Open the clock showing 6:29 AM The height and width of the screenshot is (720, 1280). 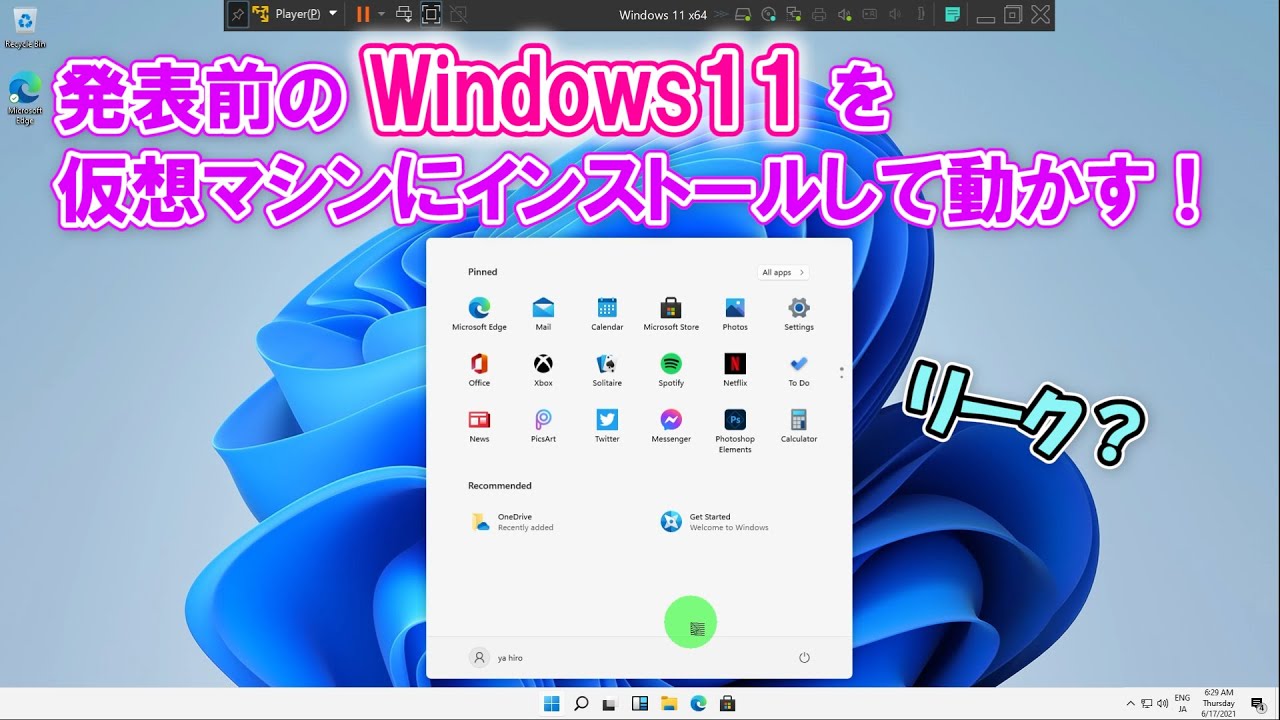1219,703
